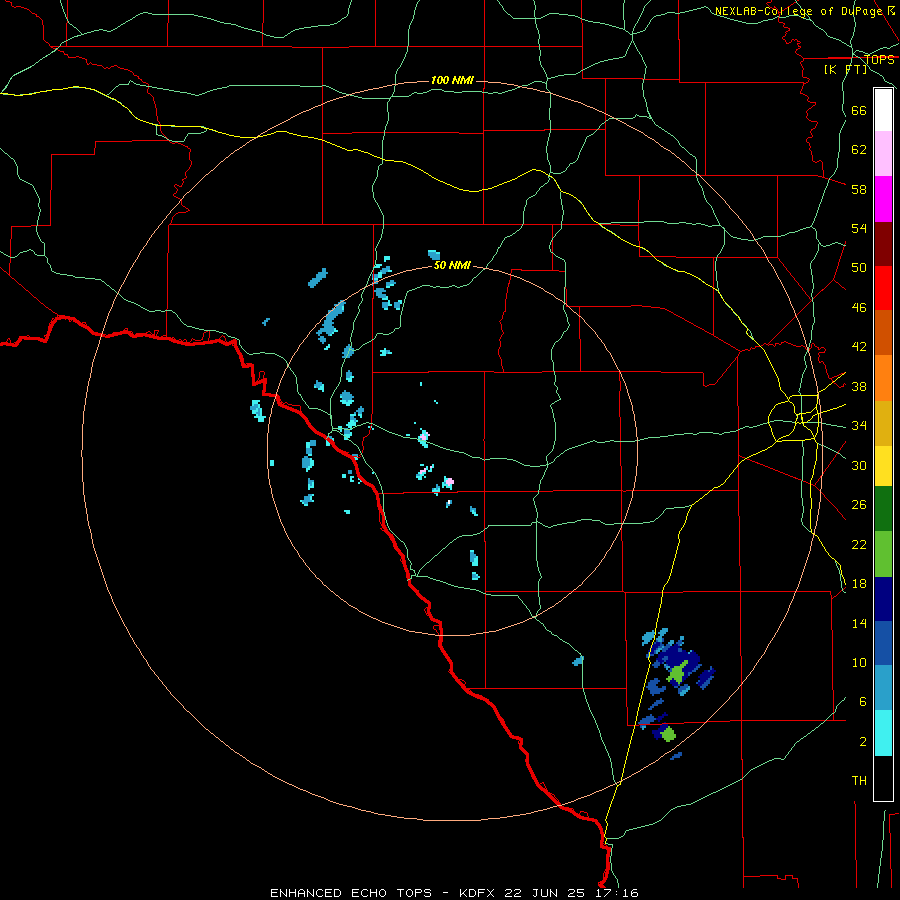This screenshot has width=900, height=900.
Task: Click the navy blue legend band
Action: pos(883,599)
